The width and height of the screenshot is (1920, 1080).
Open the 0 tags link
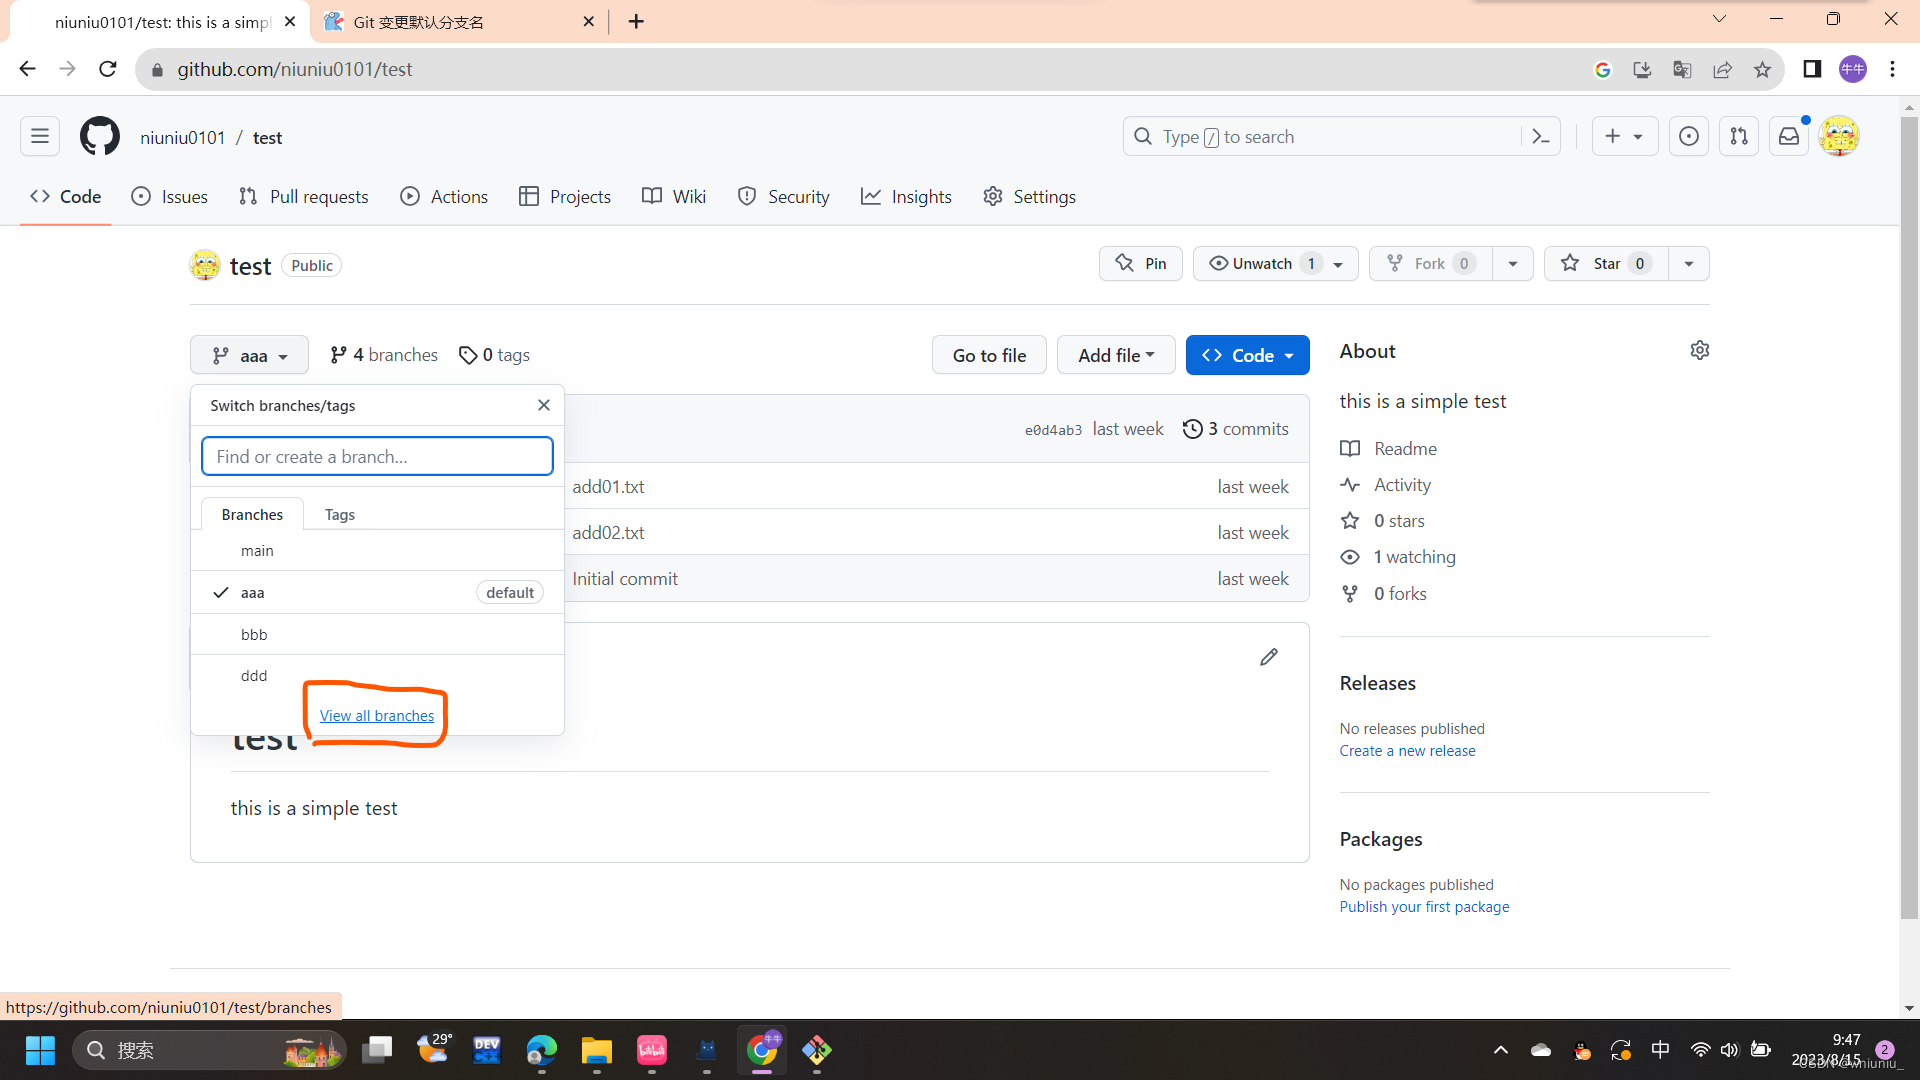point(494,355)
